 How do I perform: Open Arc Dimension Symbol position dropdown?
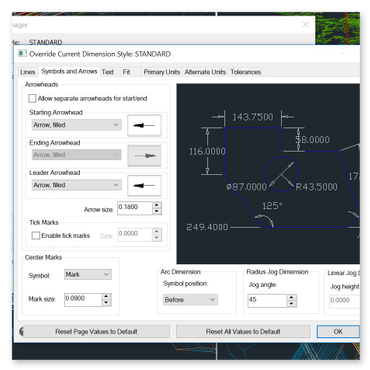(190, 300)
